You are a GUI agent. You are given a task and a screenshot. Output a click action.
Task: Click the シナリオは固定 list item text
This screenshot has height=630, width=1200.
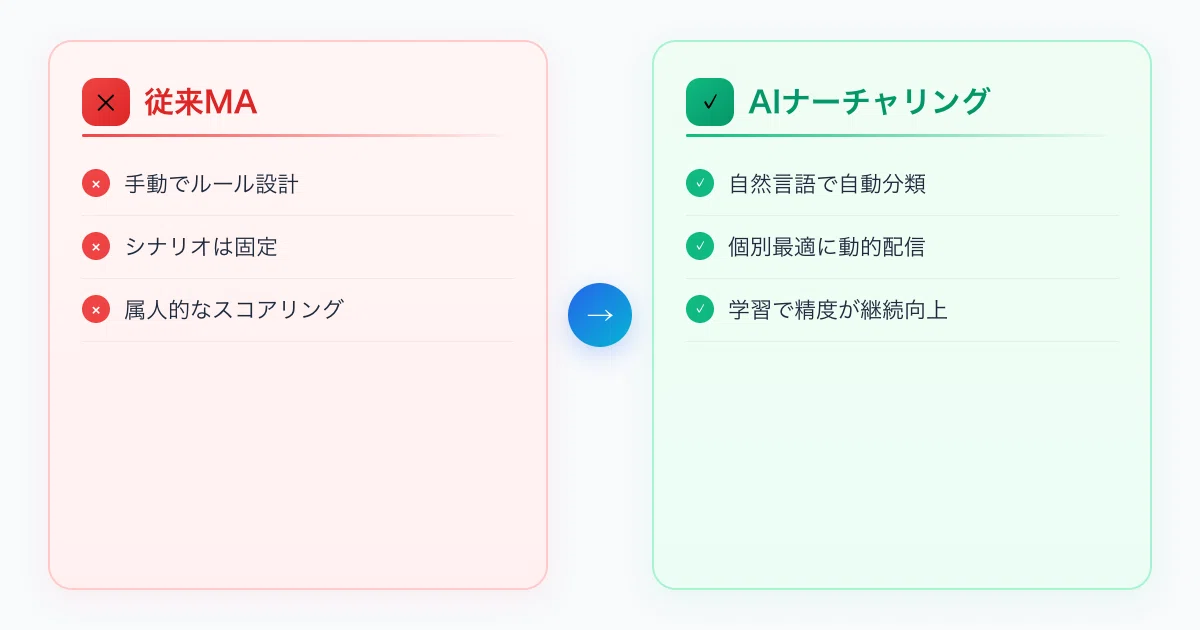click(x=201, y=246)
